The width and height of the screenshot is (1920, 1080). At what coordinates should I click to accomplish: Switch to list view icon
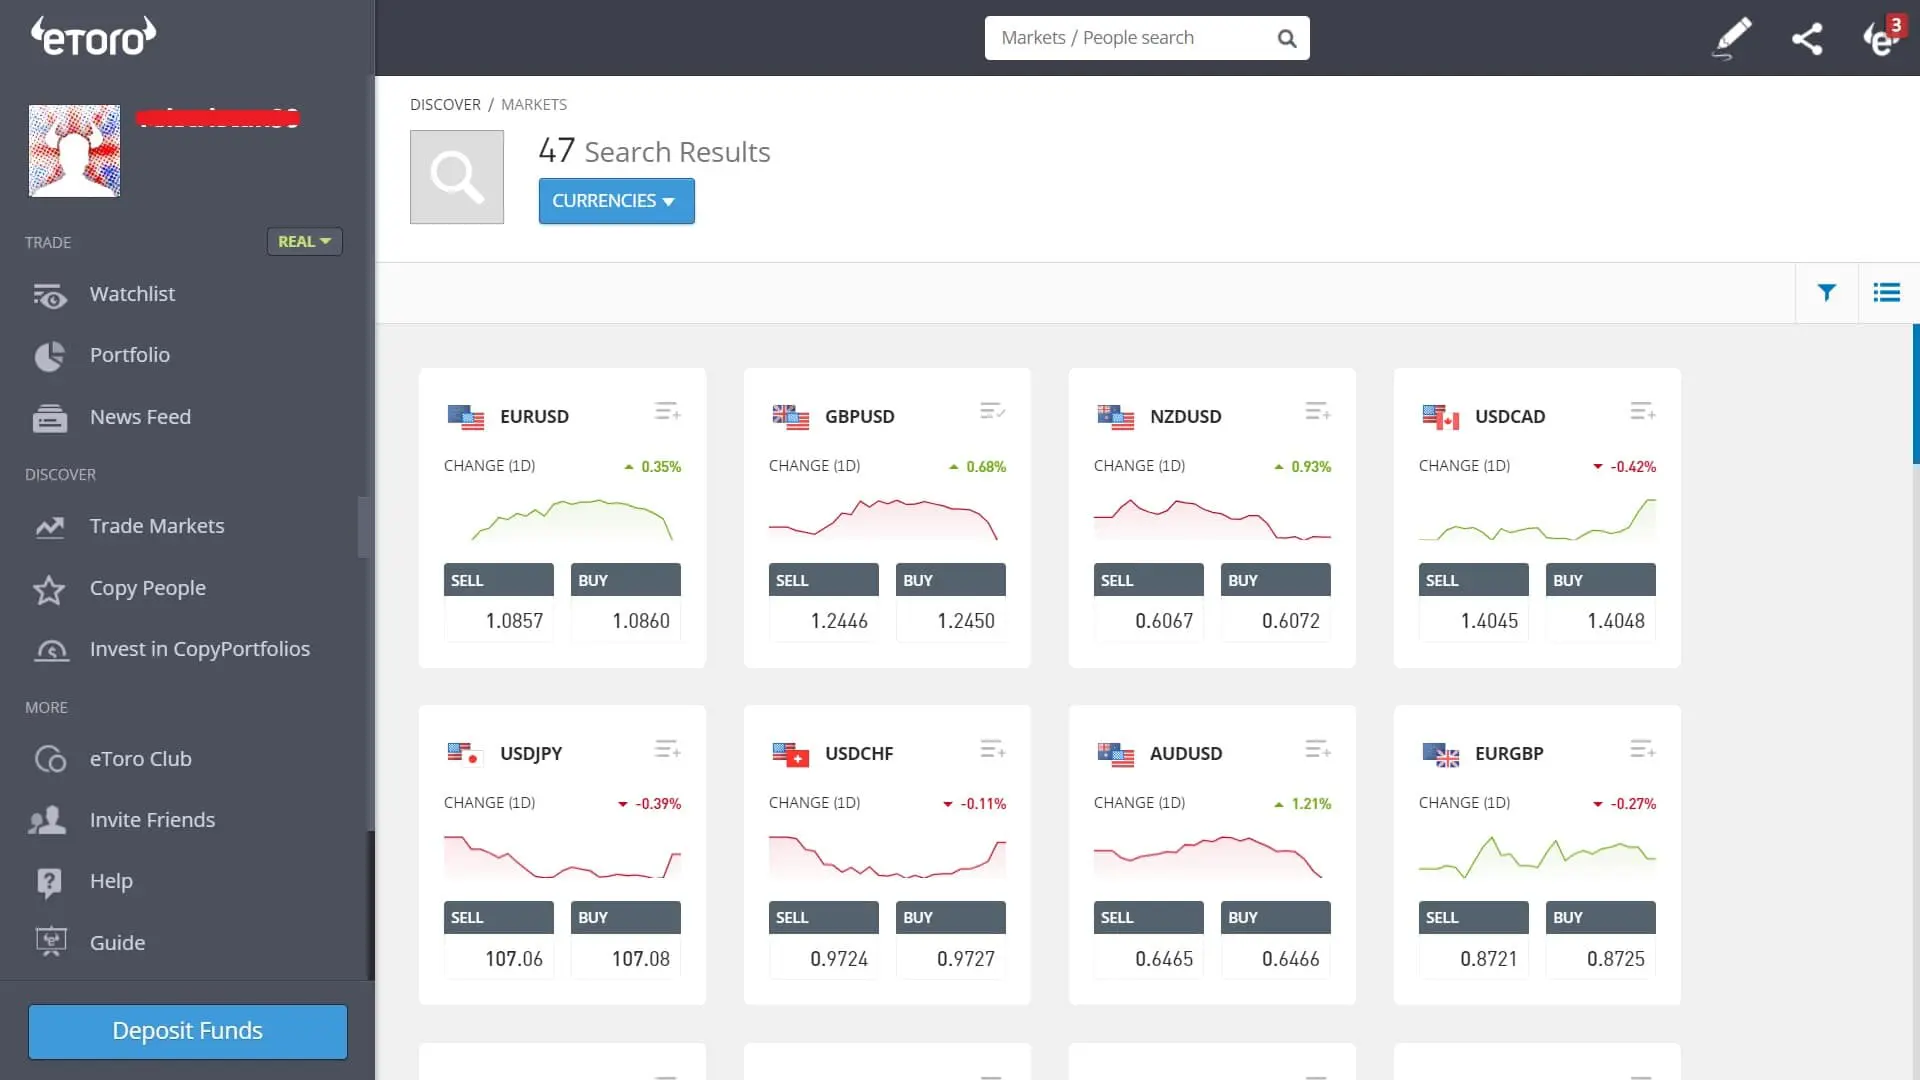click(x=1886, y=292)
